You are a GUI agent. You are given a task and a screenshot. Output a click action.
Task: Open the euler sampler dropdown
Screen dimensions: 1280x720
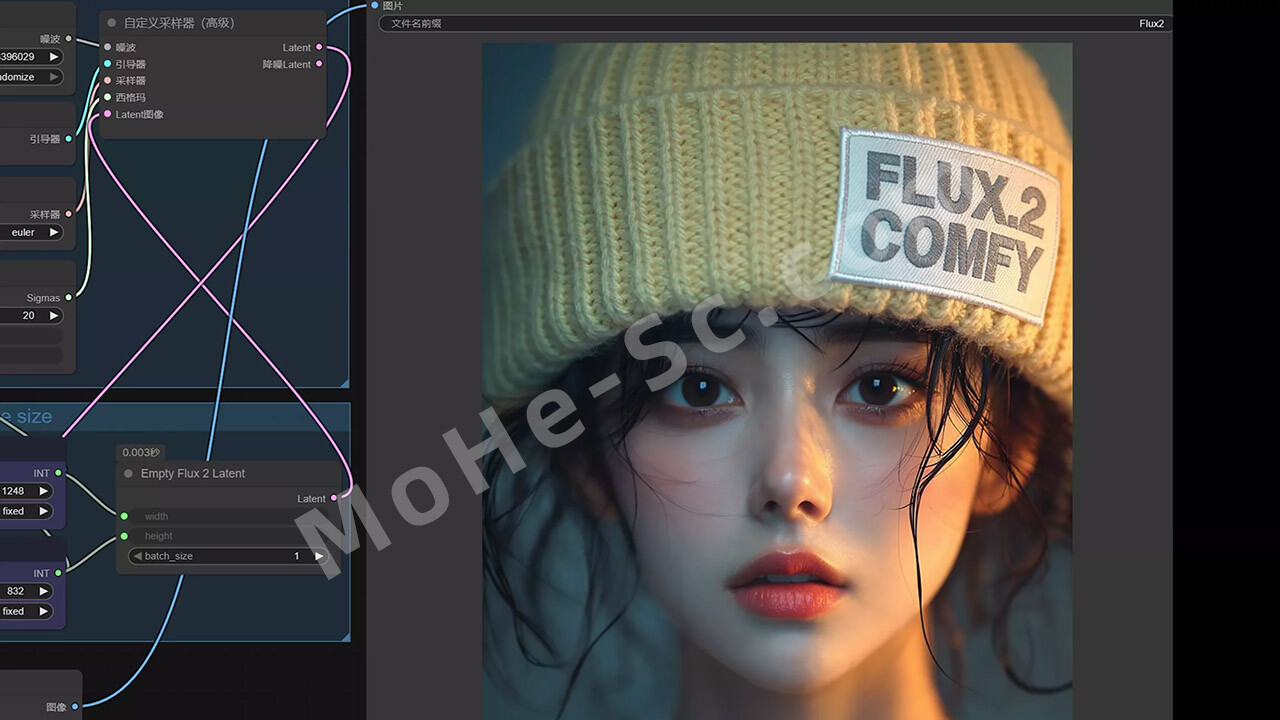[30, 232]
